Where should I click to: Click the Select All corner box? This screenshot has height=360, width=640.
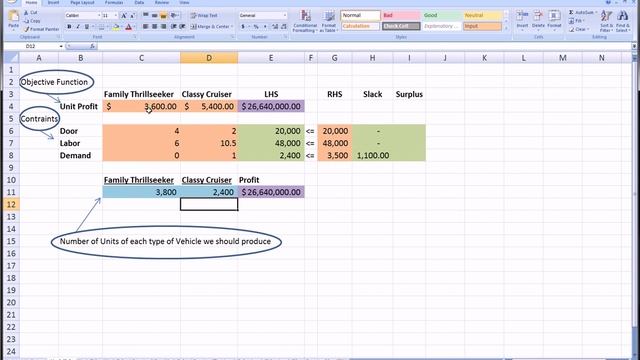point(11,58)
